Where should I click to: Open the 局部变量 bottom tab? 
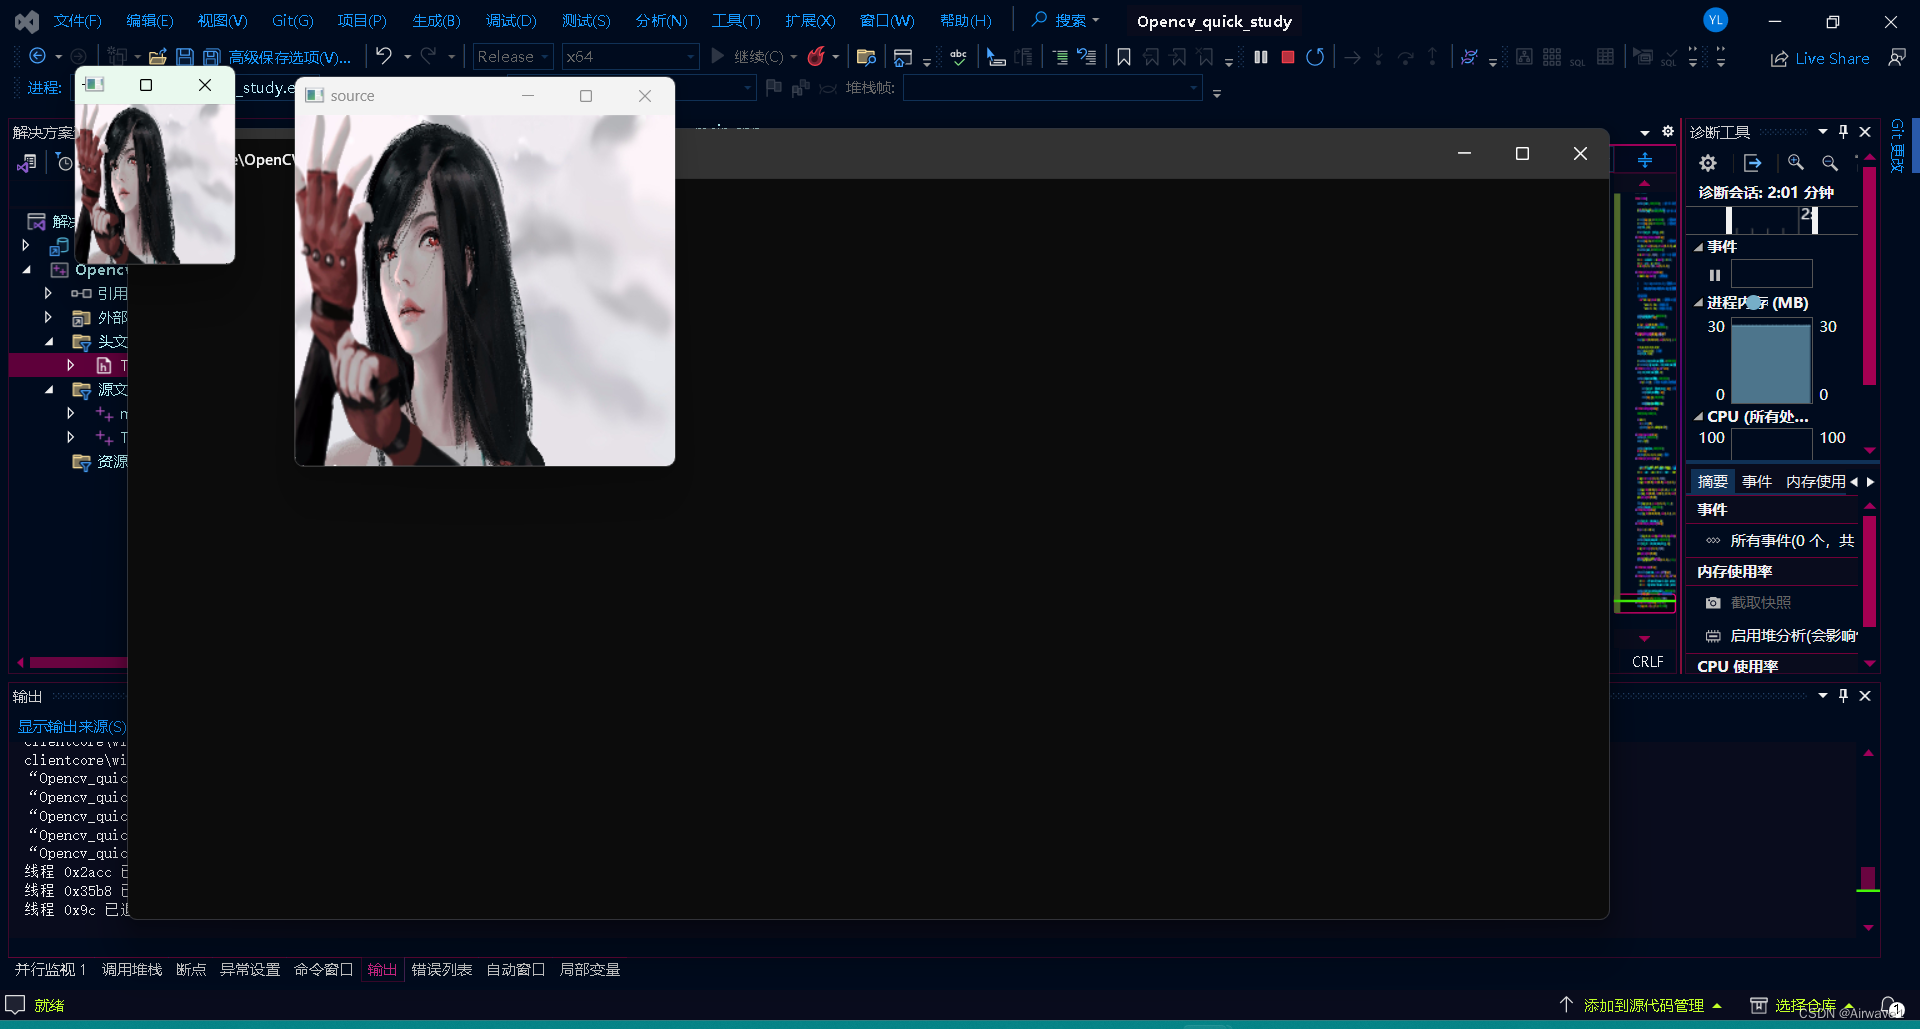tap(590, 970)
